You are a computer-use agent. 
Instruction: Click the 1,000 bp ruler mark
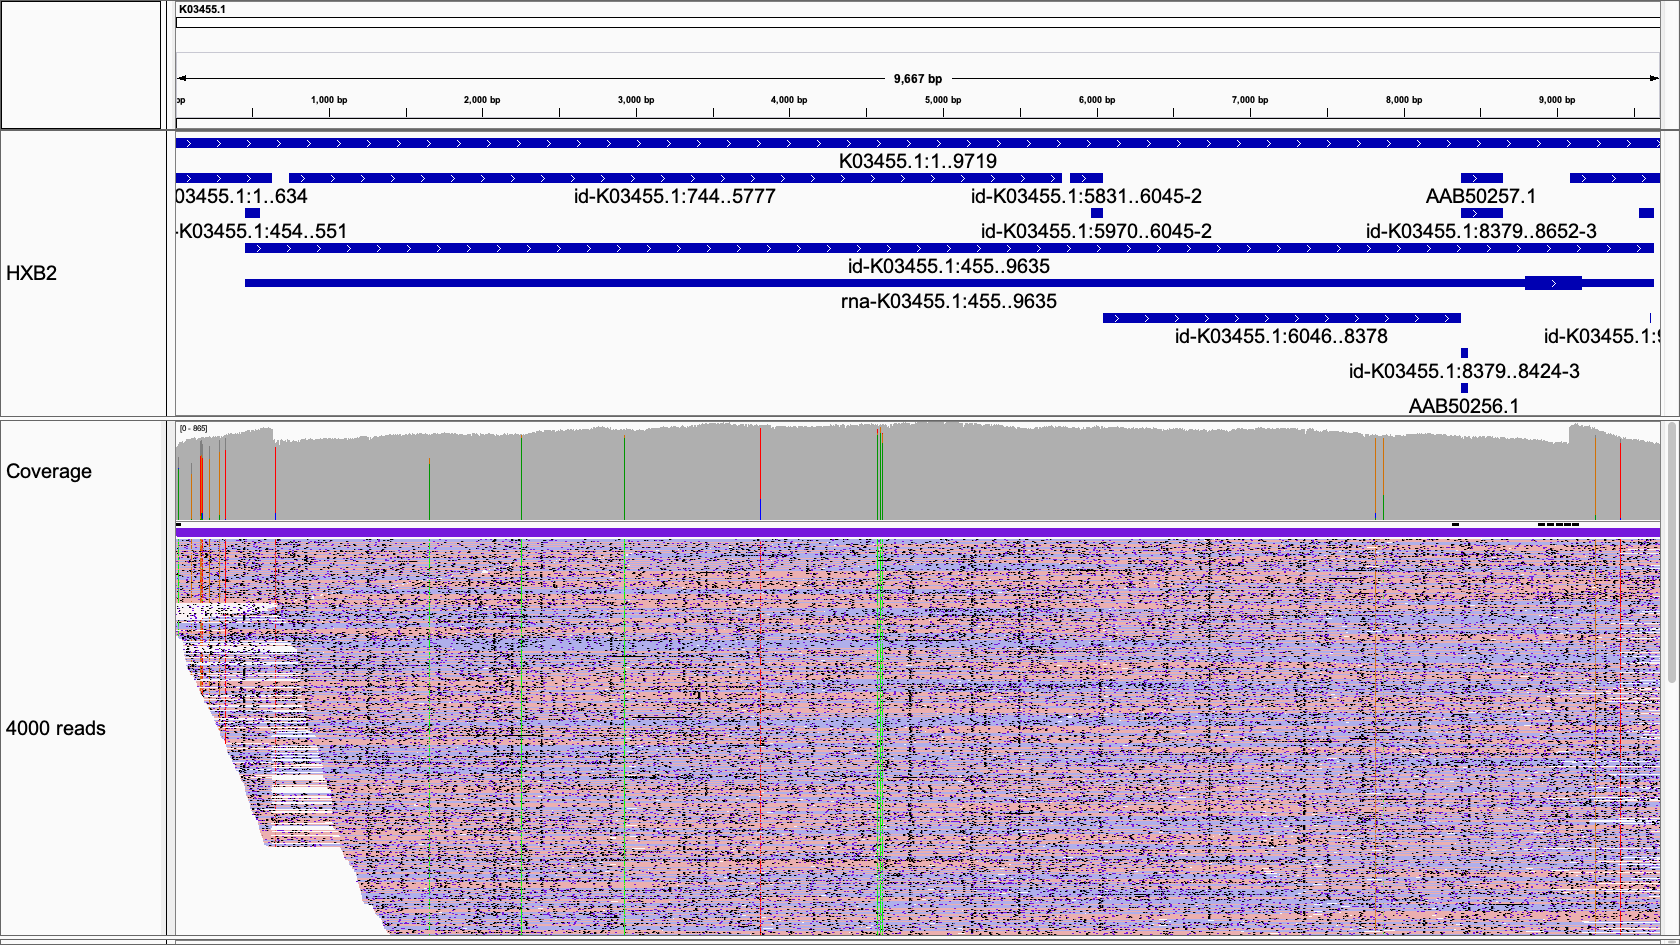click(329, 100)
